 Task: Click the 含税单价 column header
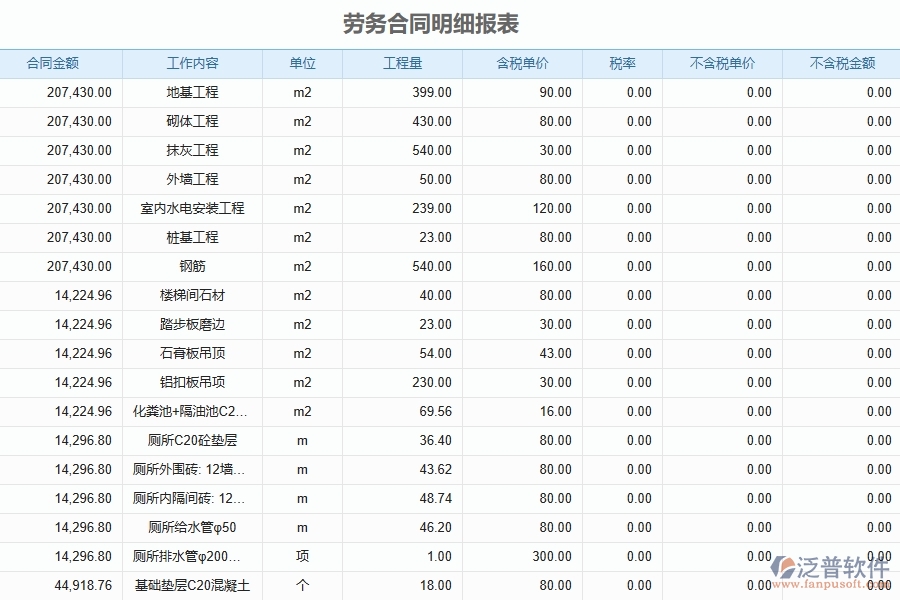click(522, 63)
